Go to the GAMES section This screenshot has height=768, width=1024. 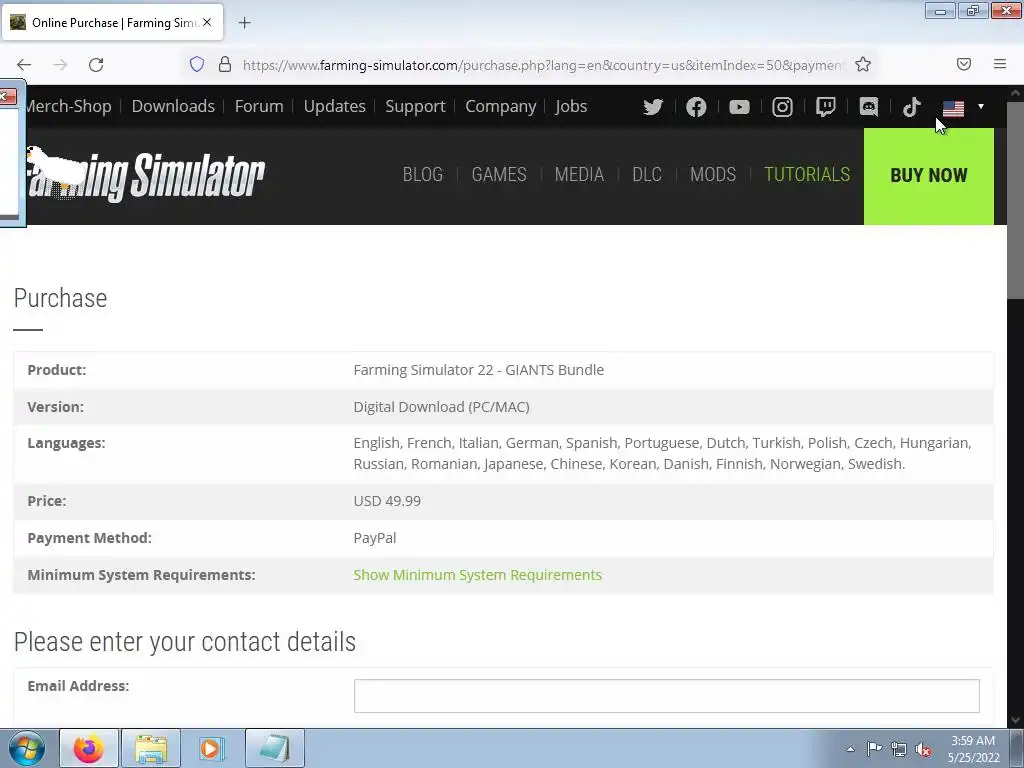(x=499, y=174)
